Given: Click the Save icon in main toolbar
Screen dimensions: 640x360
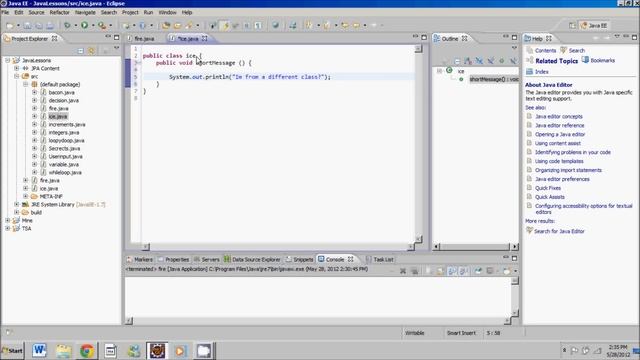Looking at the screenshot, I should point(27,25).
